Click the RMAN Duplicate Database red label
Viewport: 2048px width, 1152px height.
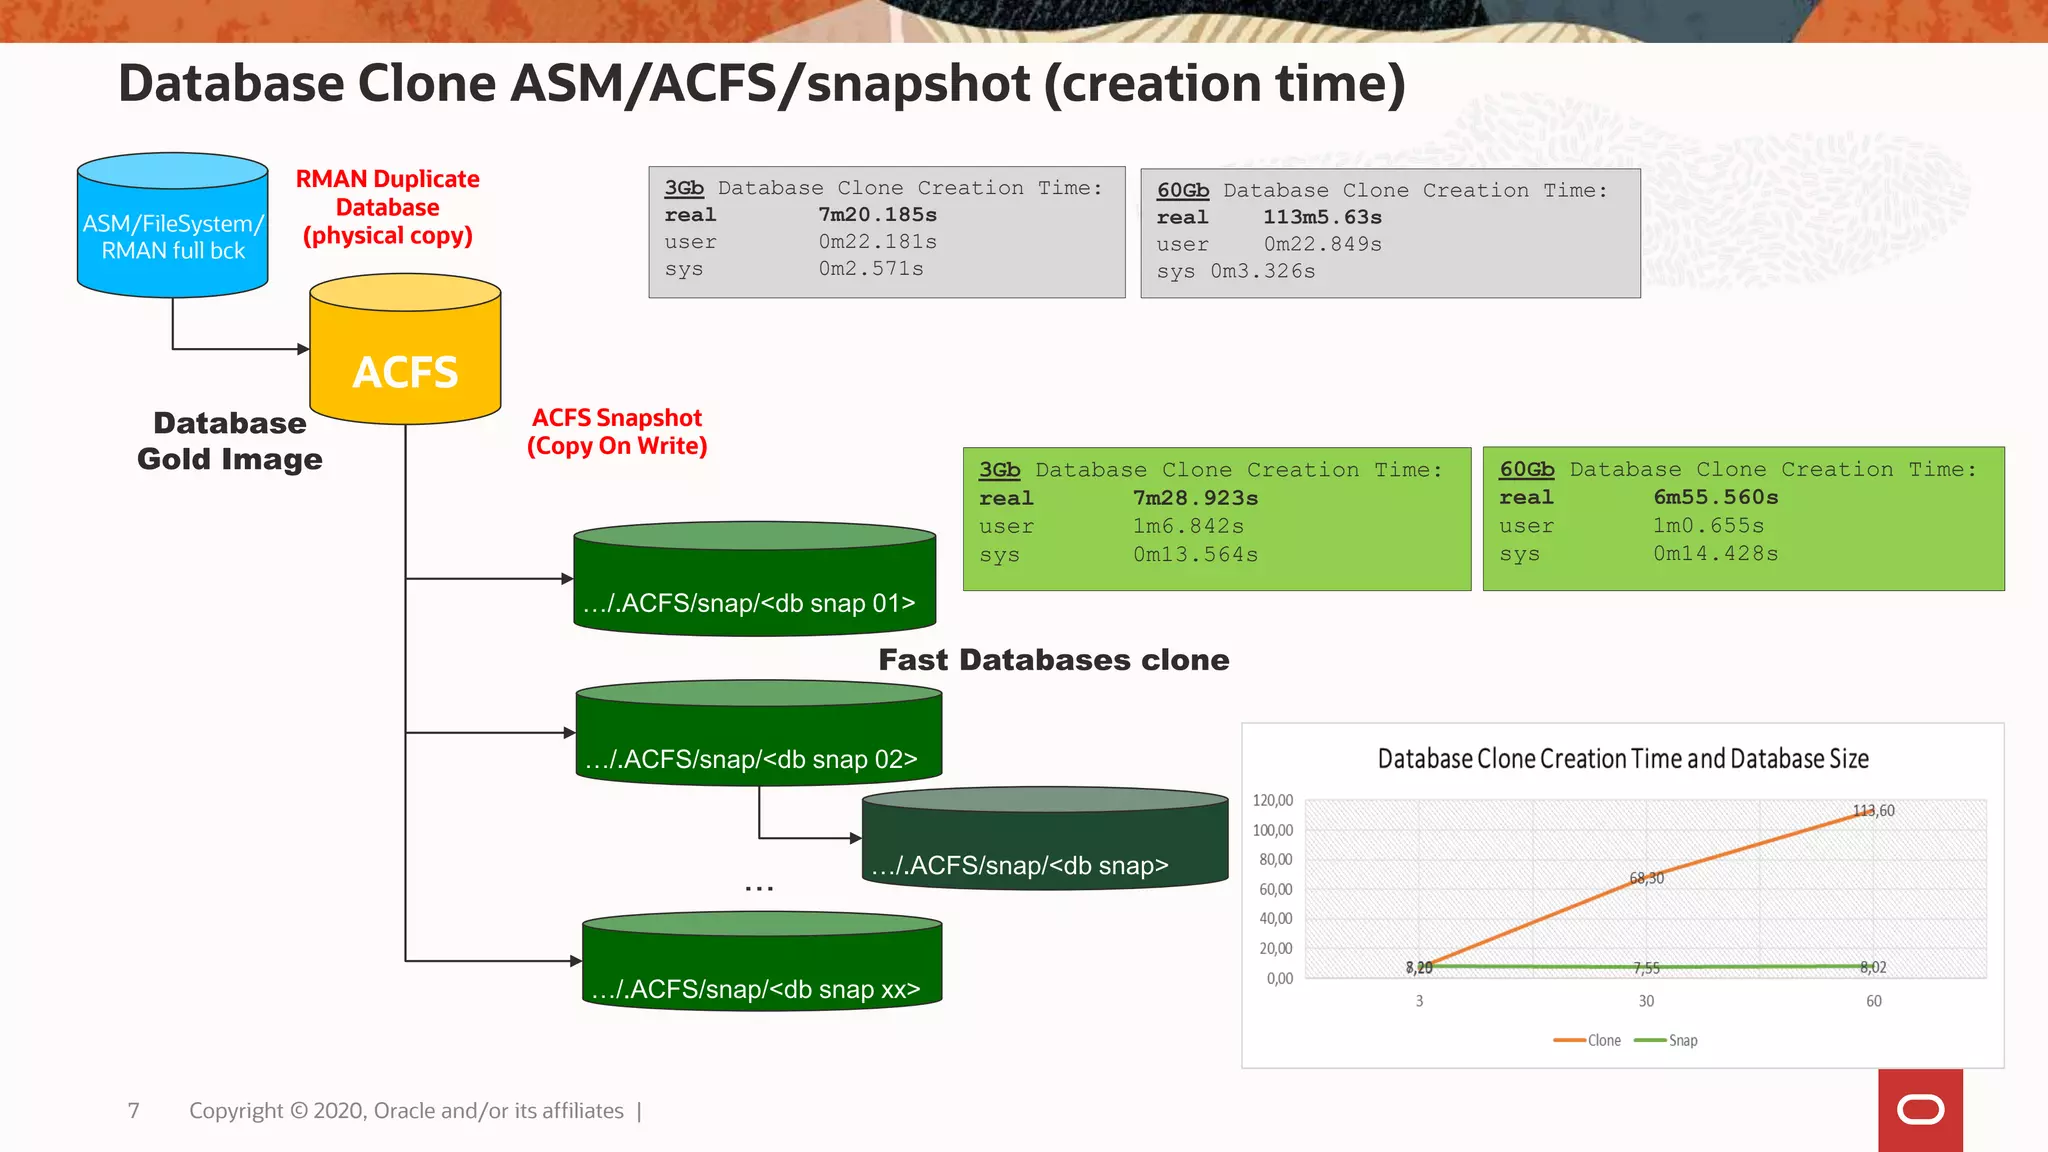tap(388, 207)
